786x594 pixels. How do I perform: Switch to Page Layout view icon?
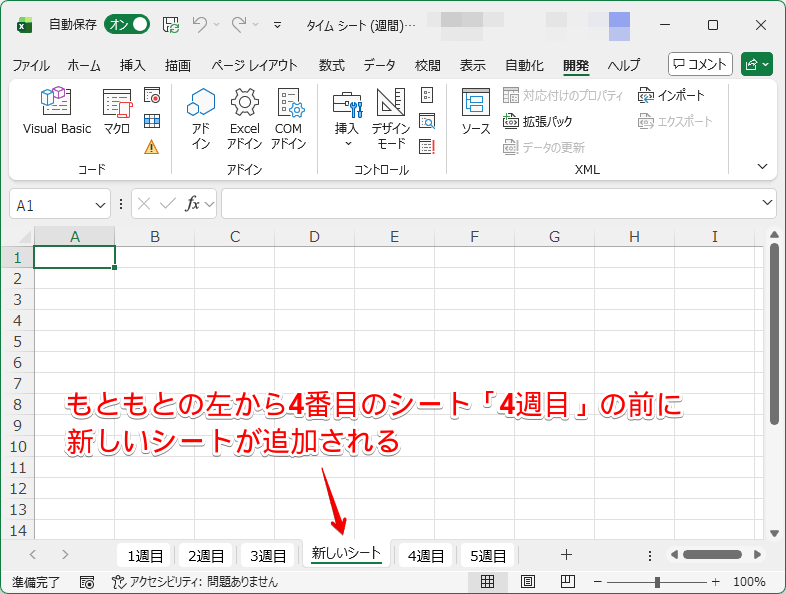(x=527, y=582)
